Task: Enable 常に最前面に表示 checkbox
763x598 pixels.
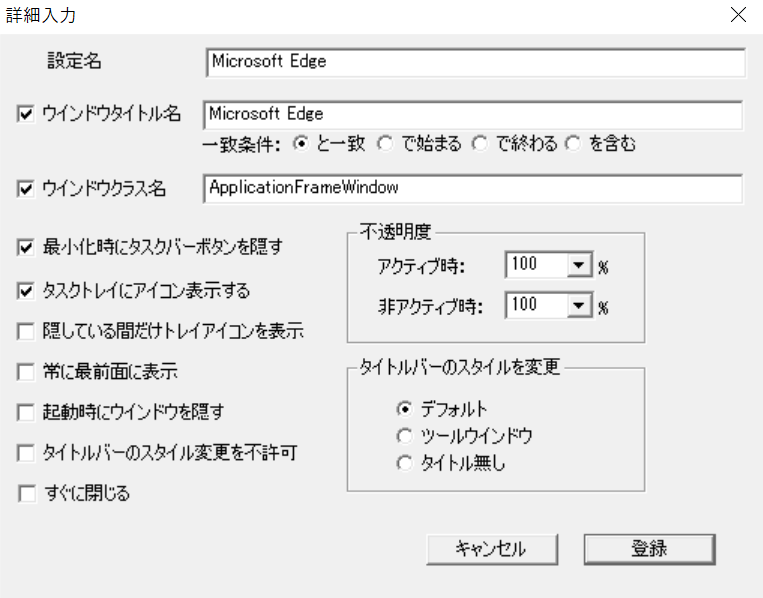Action: [25, 372]
